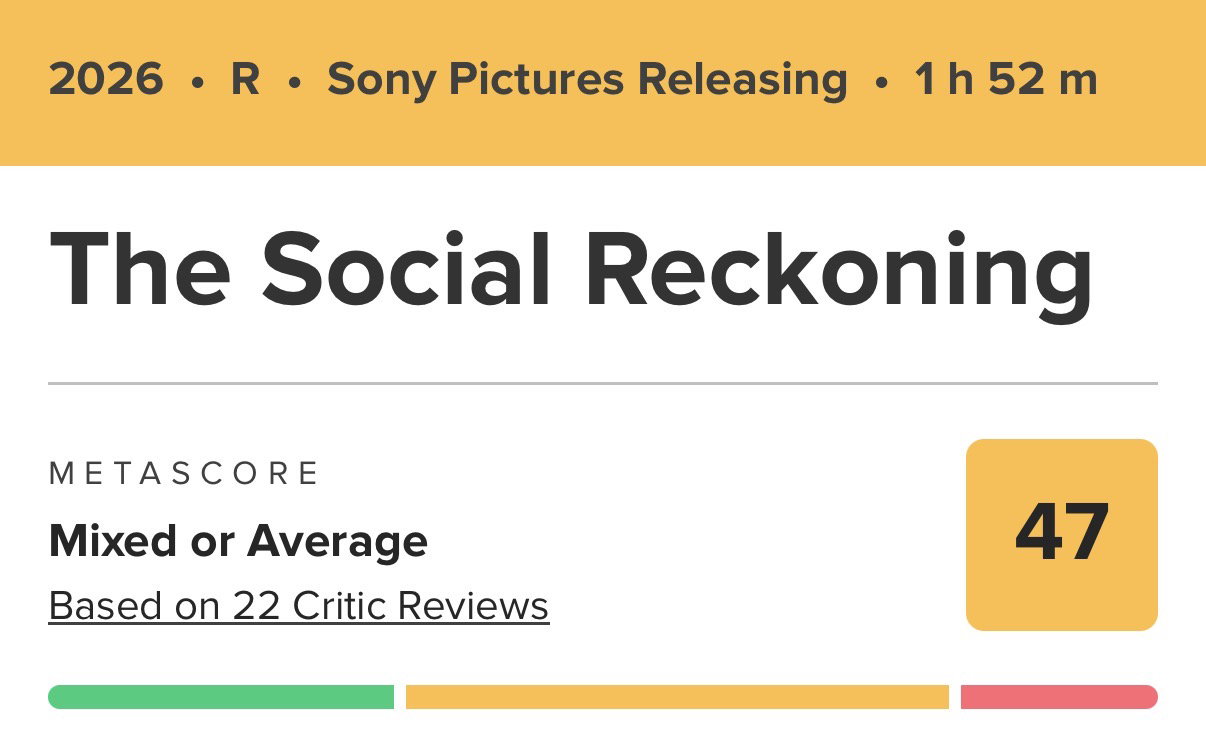Viewport: 1206px width, 741px height.
Task: Click the word Social in the movie title
Action: (407, 268)
